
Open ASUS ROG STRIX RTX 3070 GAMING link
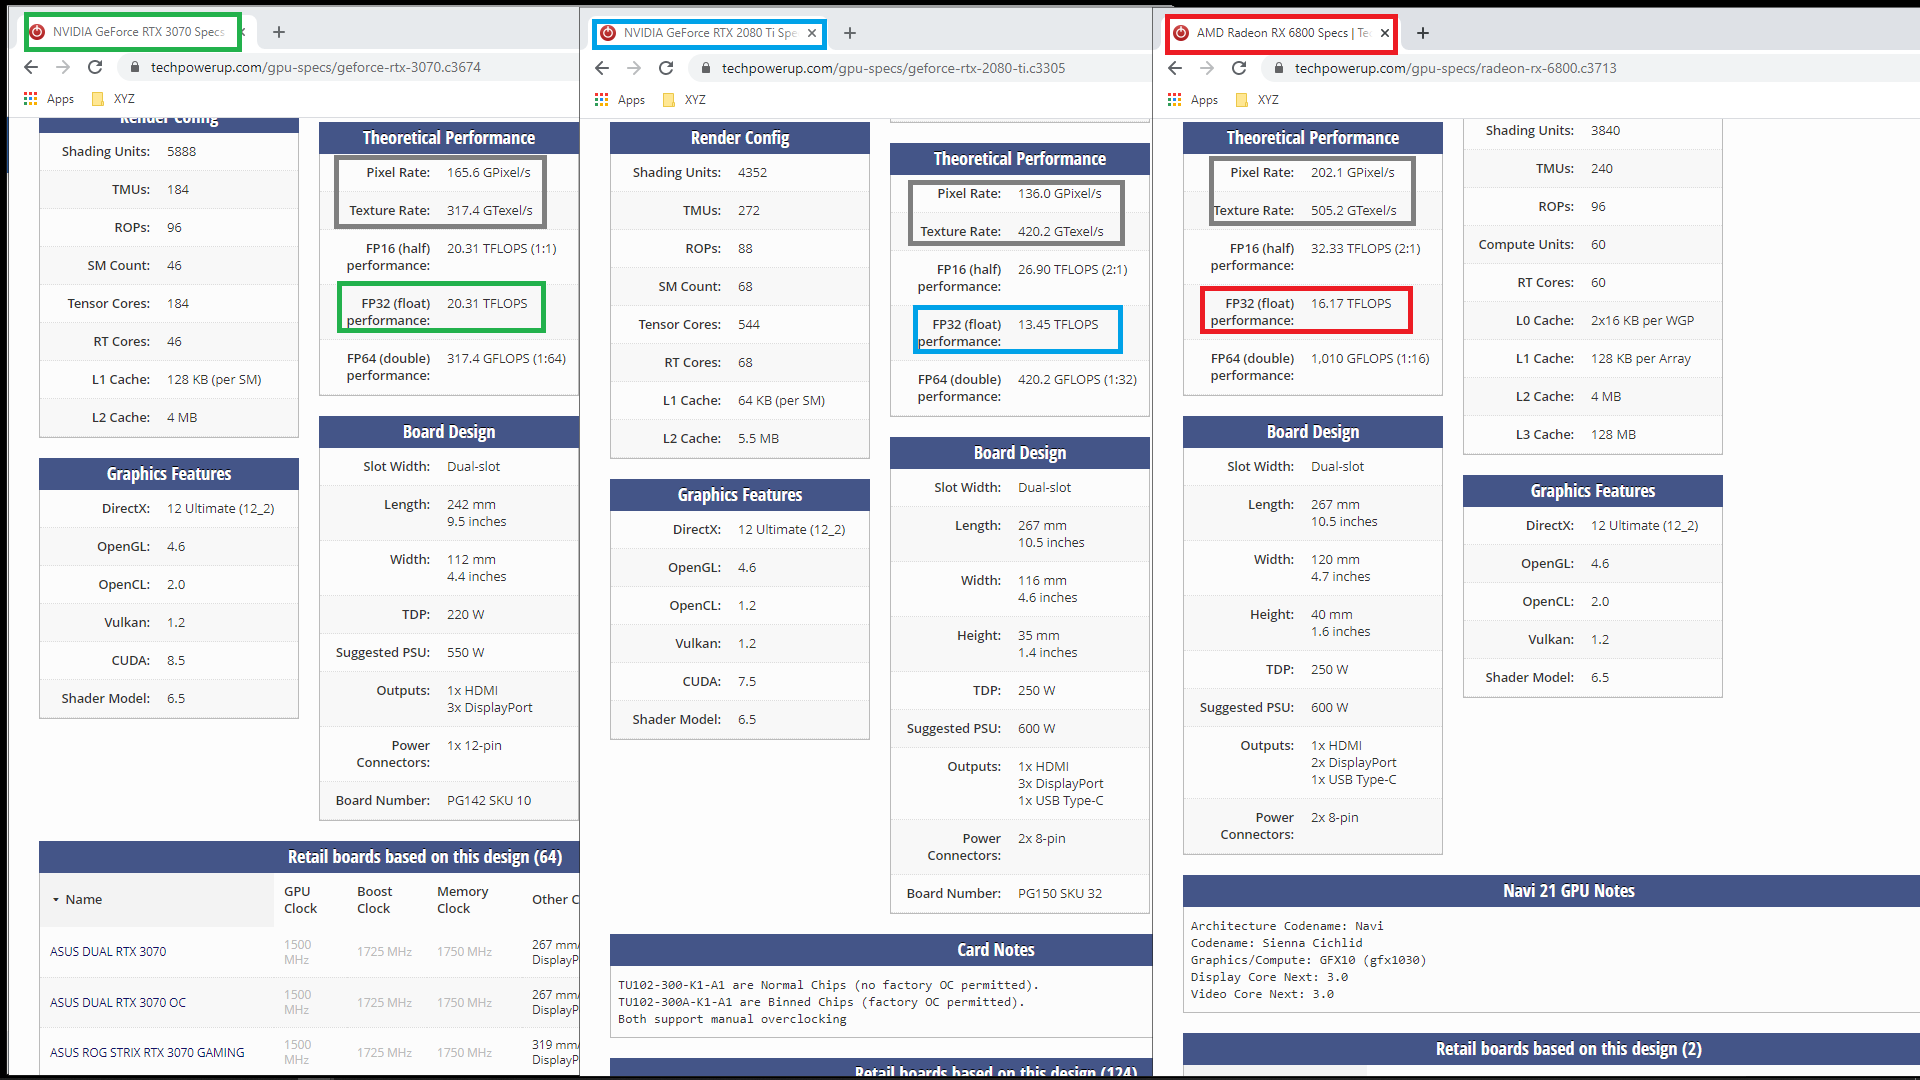(x=147, y=1053)
